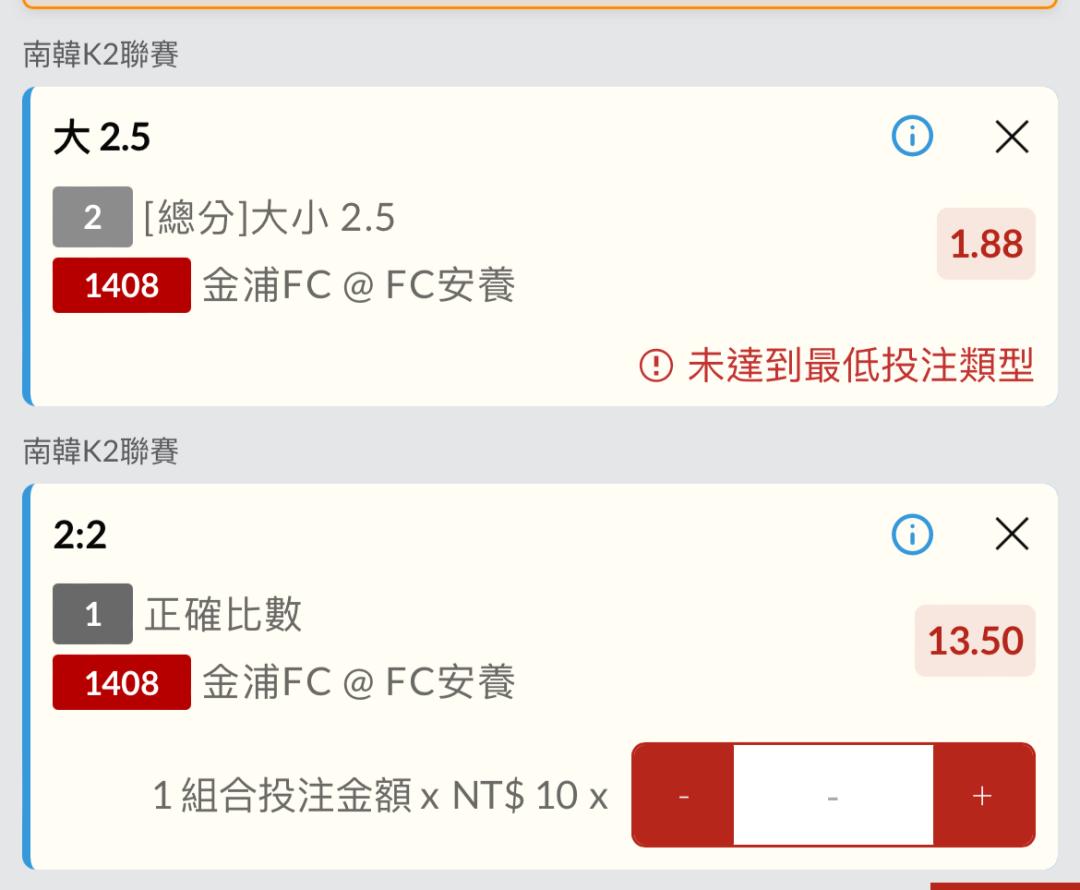Image resolution: width=1080 pixels, height=890 pixels.
Task: Click the 大 2.5 selection title
Action: click(x=102, y=136)
